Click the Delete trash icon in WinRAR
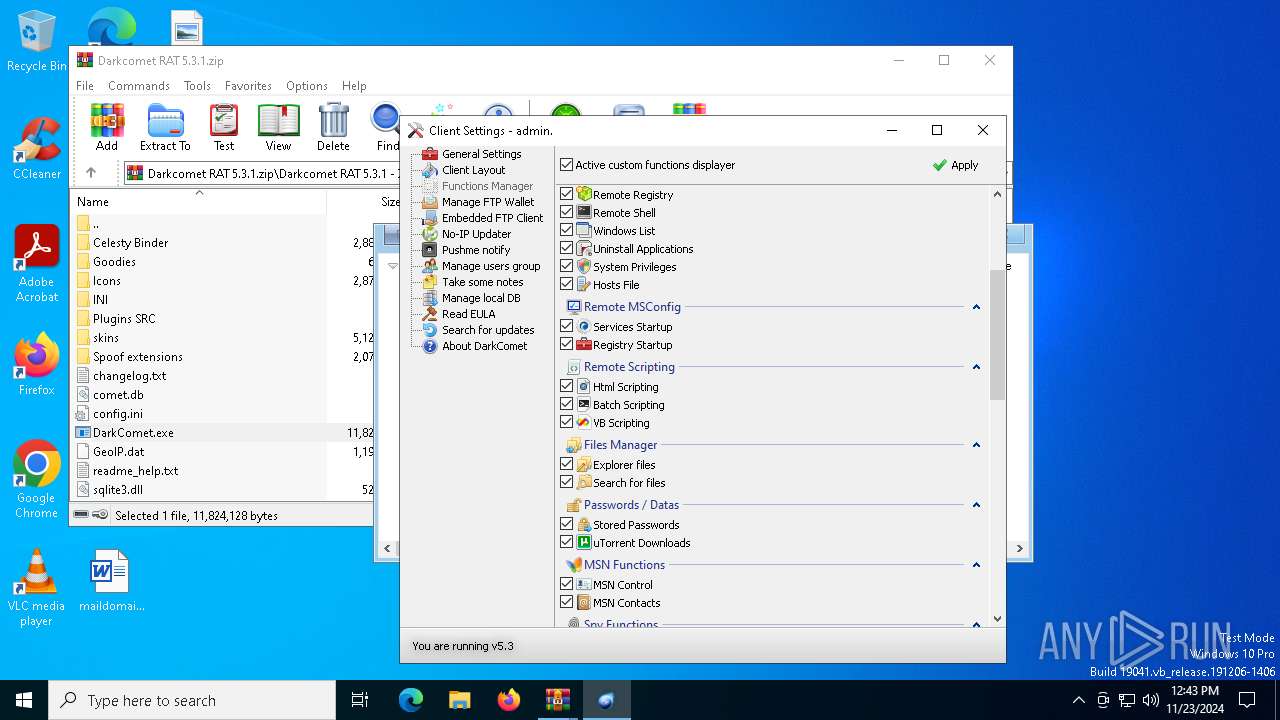The image size is (1280, 720). coord(333,127)
